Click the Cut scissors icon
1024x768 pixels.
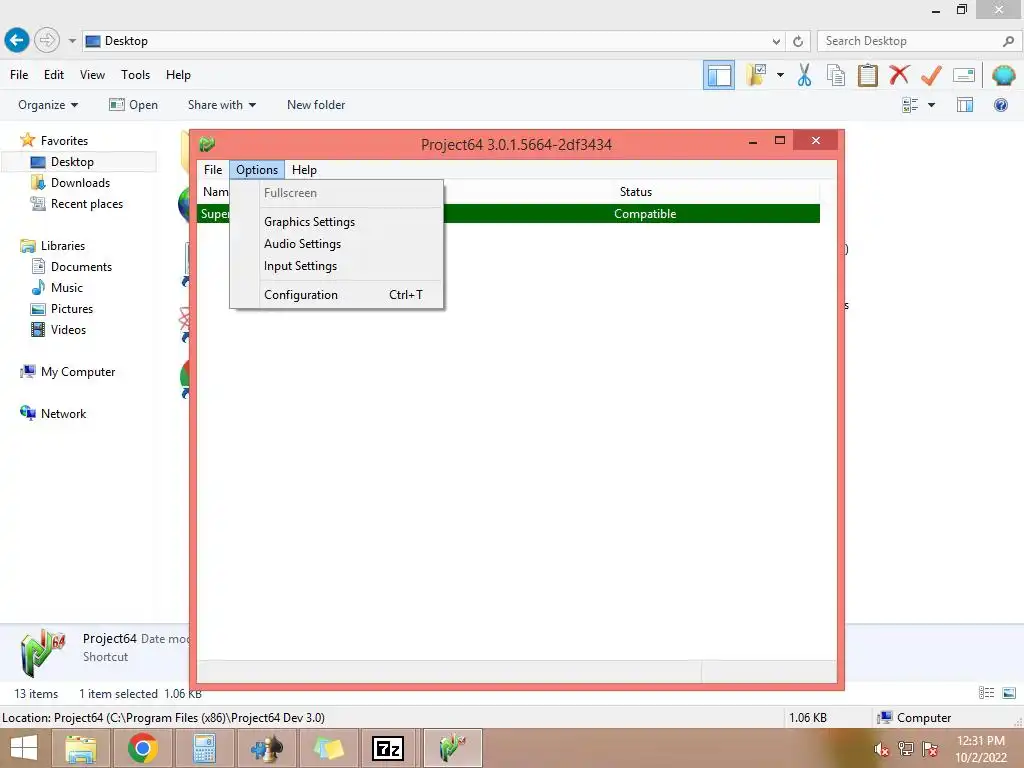pyautogui.click(x=805, y=75)
